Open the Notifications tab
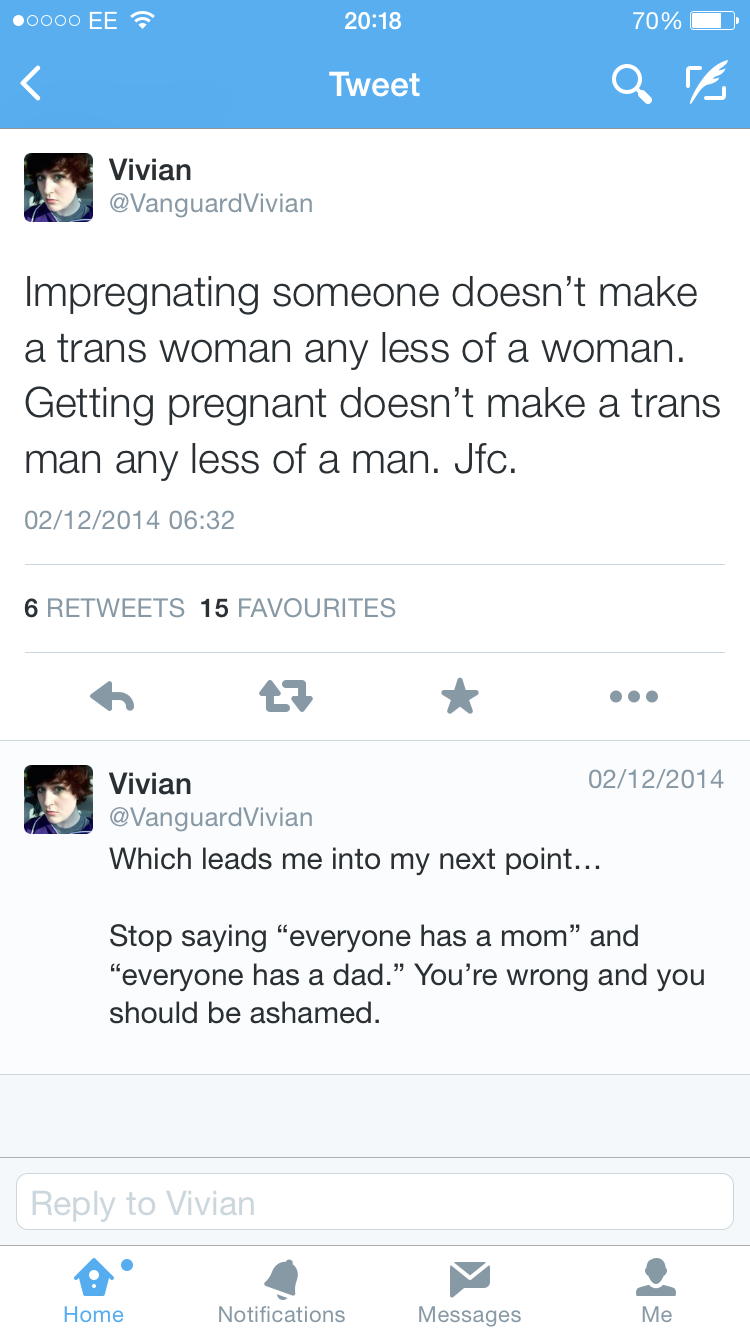Viewport: 750px width, 1334px height. (x=281, y=1291)
